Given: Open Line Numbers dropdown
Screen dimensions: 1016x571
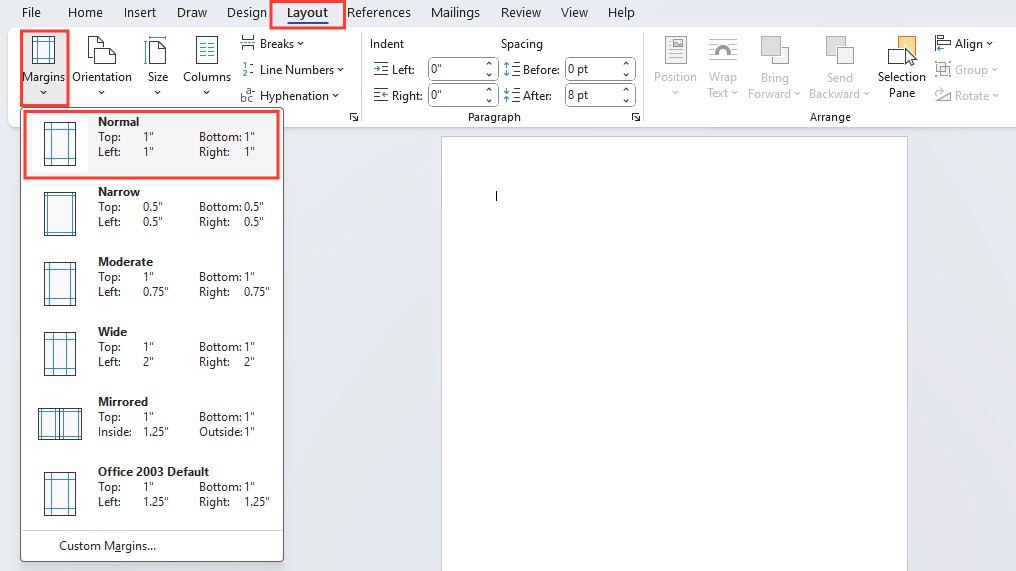Looking at the screenshot, I should coord(292,69).
